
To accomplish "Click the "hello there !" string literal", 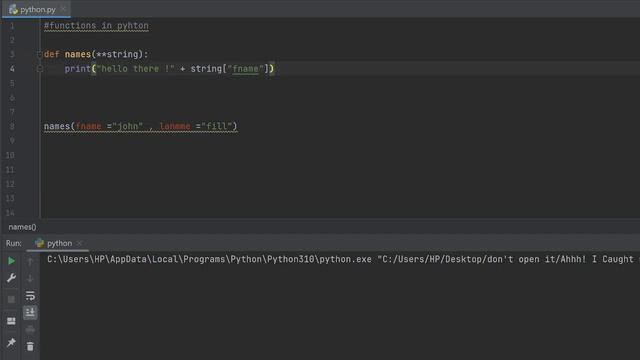I will coord(136,69).
